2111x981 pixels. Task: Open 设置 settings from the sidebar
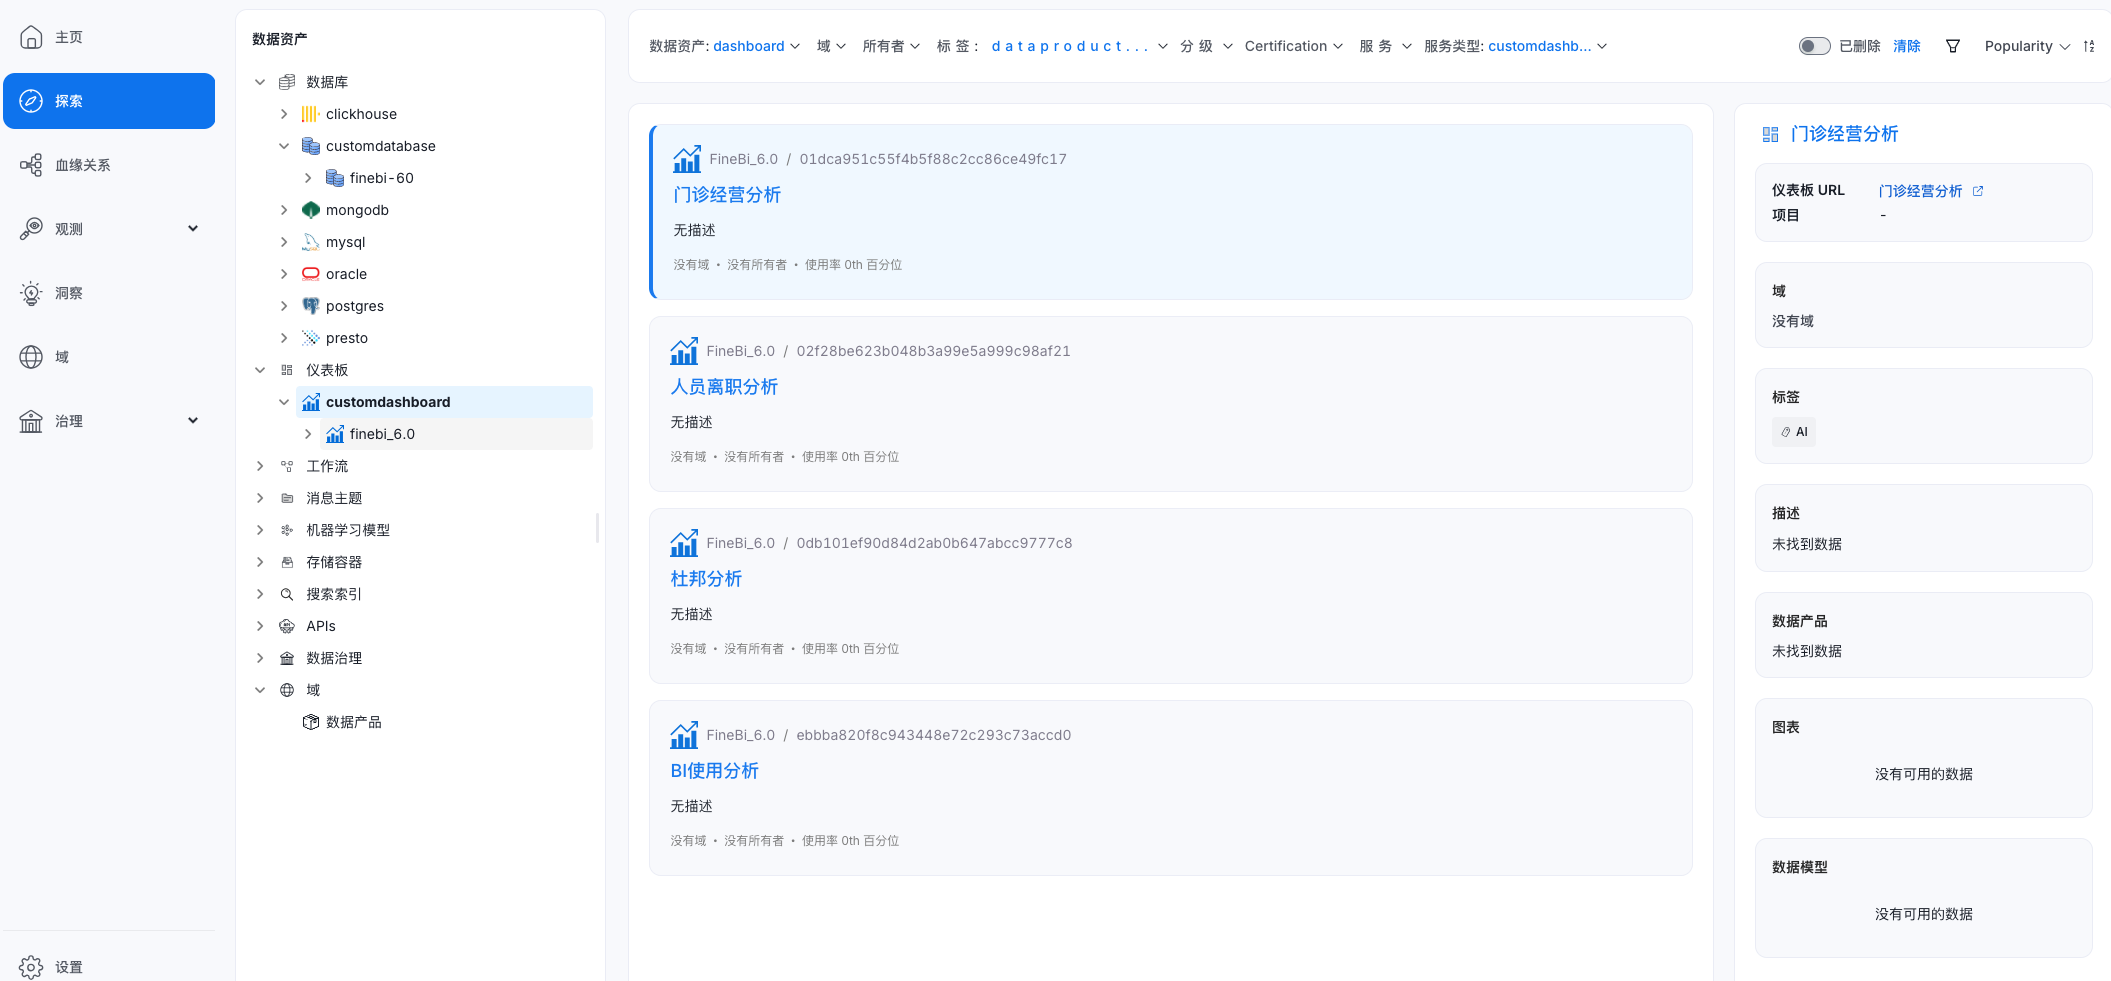31,965
